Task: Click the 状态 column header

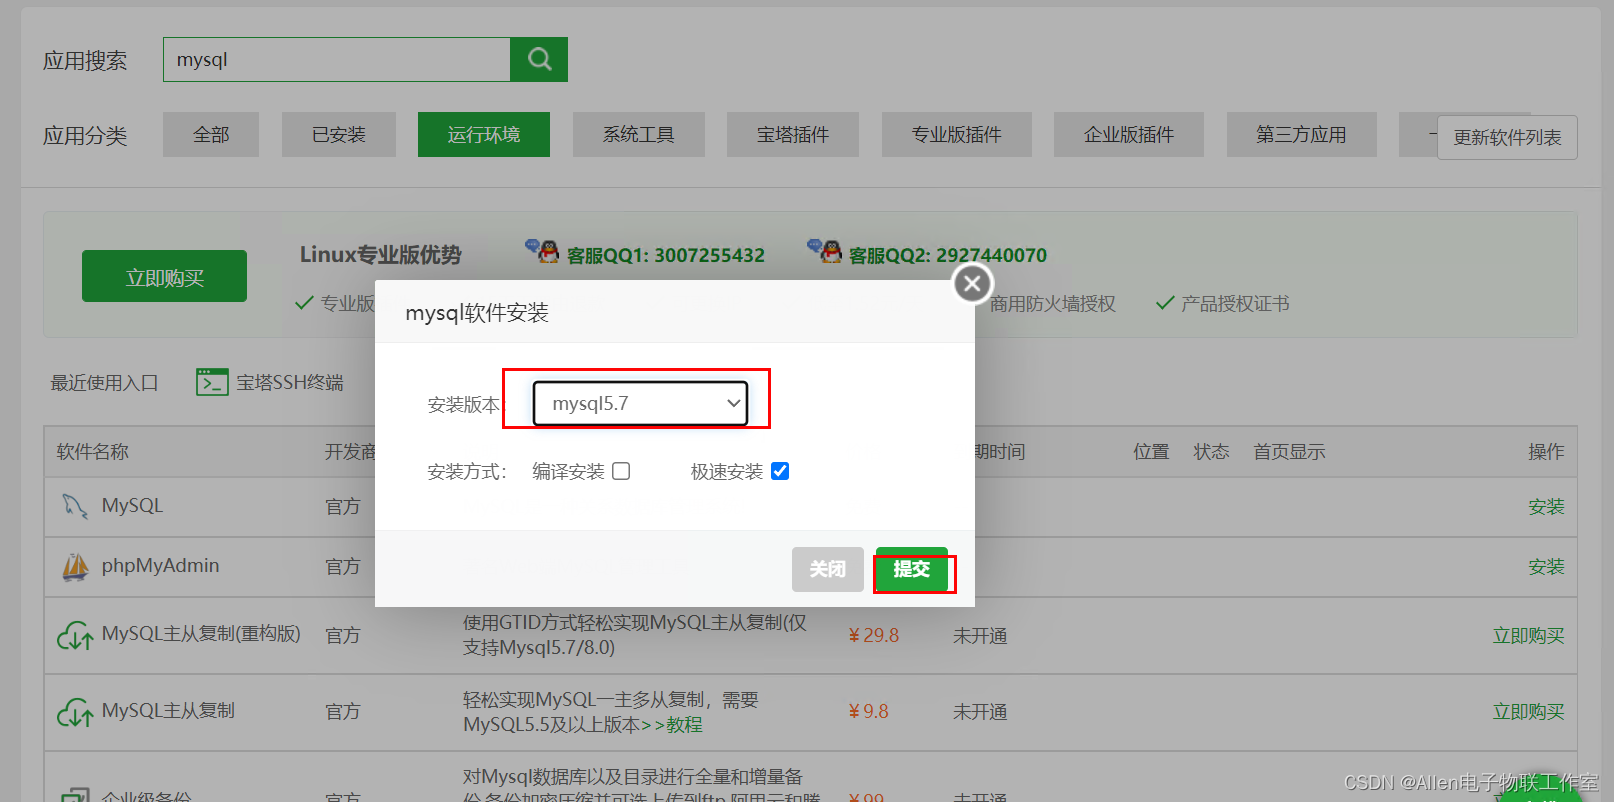Action: (1211, 451)
